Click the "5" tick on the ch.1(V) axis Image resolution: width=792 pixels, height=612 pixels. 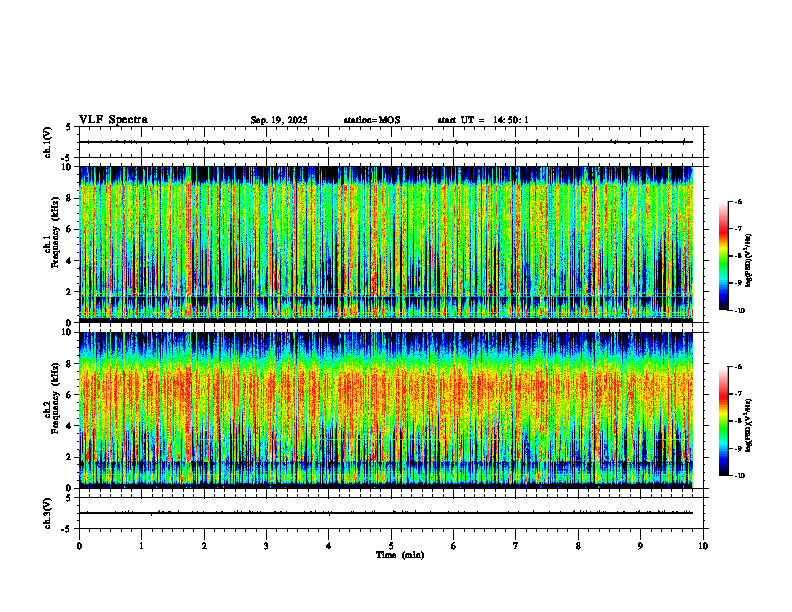68,127
